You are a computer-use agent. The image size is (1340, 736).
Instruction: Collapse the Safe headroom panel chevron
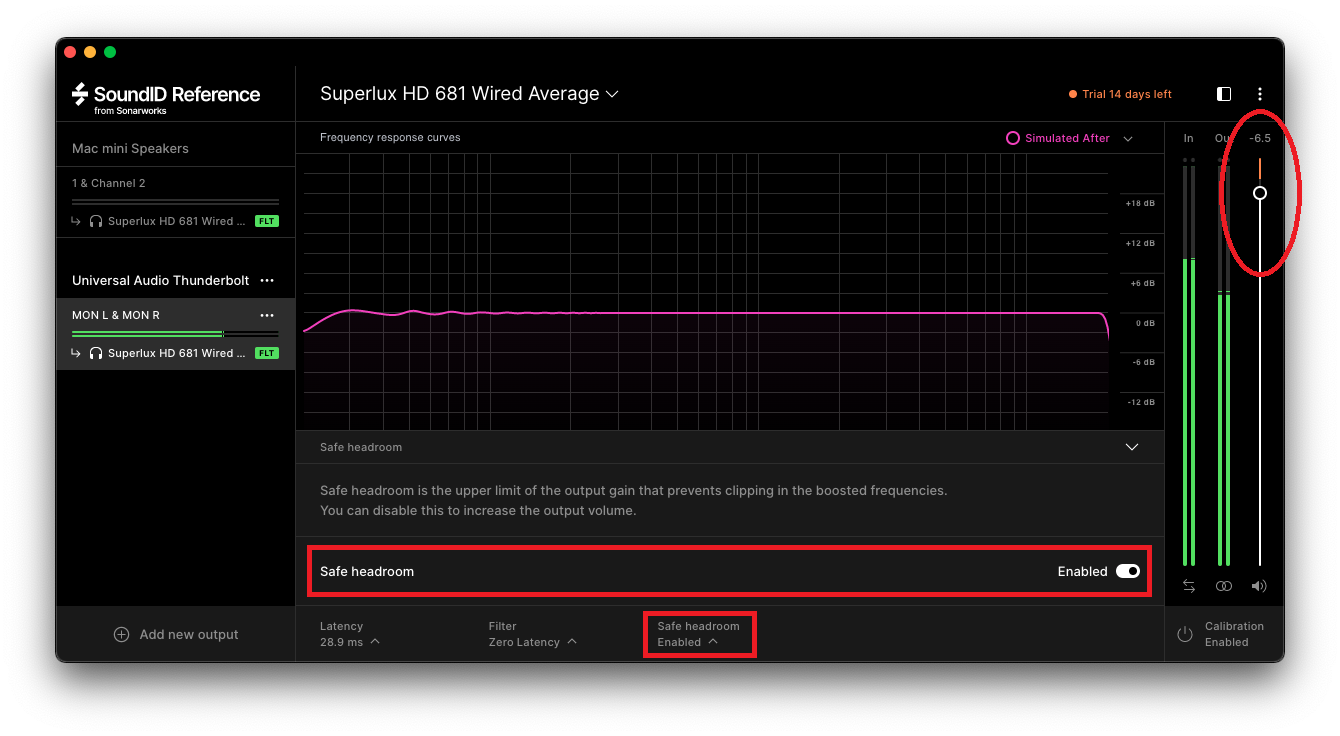pos(1132,447)
